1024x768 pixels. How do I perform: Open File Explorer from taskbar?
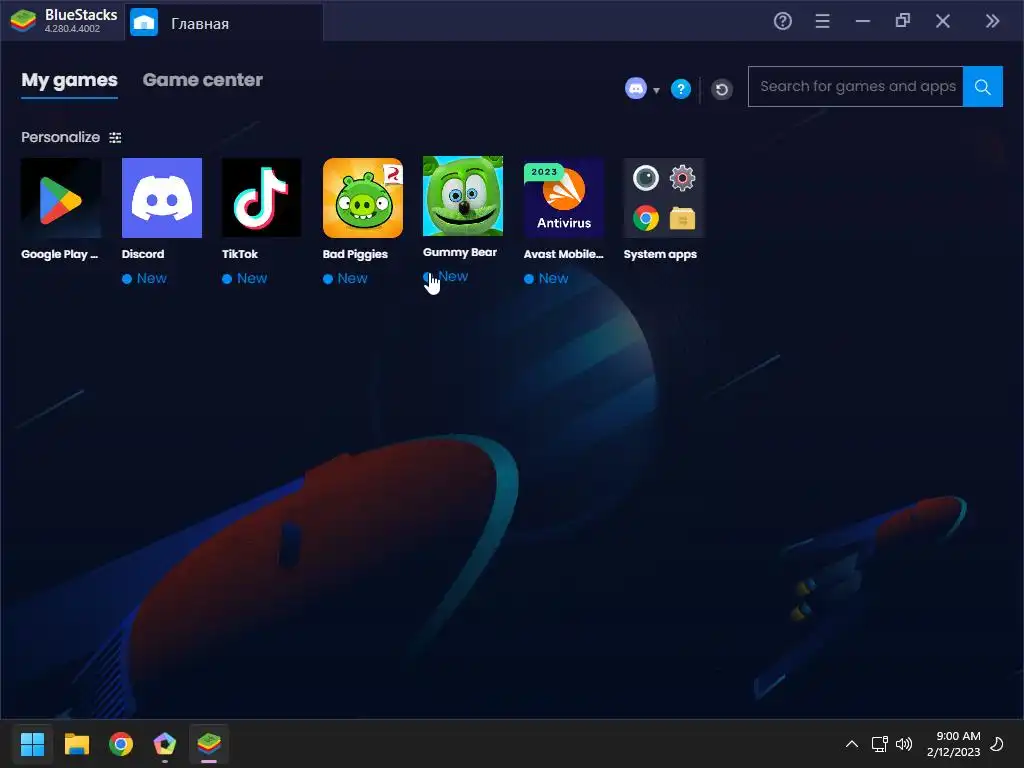pyautogui.click(x=76, y=743)
